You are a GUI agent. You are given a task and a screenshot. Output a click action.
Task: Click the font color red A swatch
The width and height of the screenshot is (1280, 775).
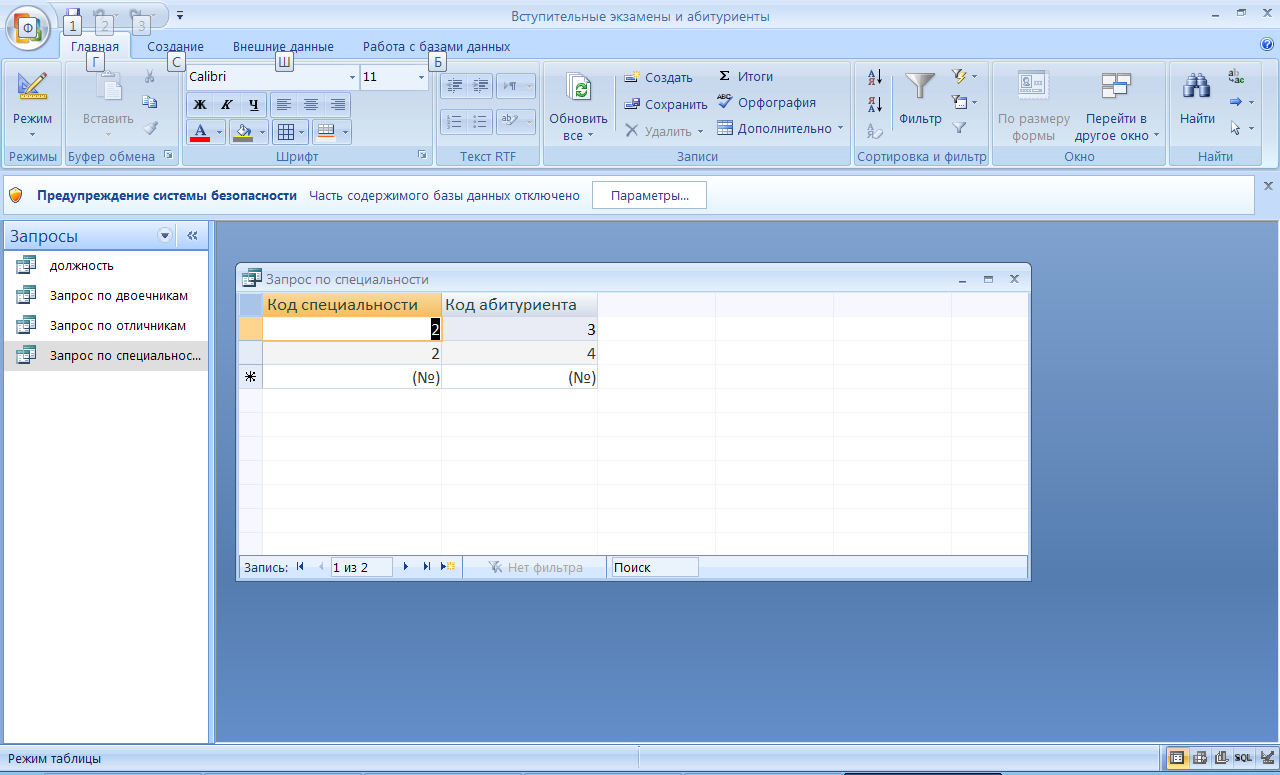coord(199,131)
